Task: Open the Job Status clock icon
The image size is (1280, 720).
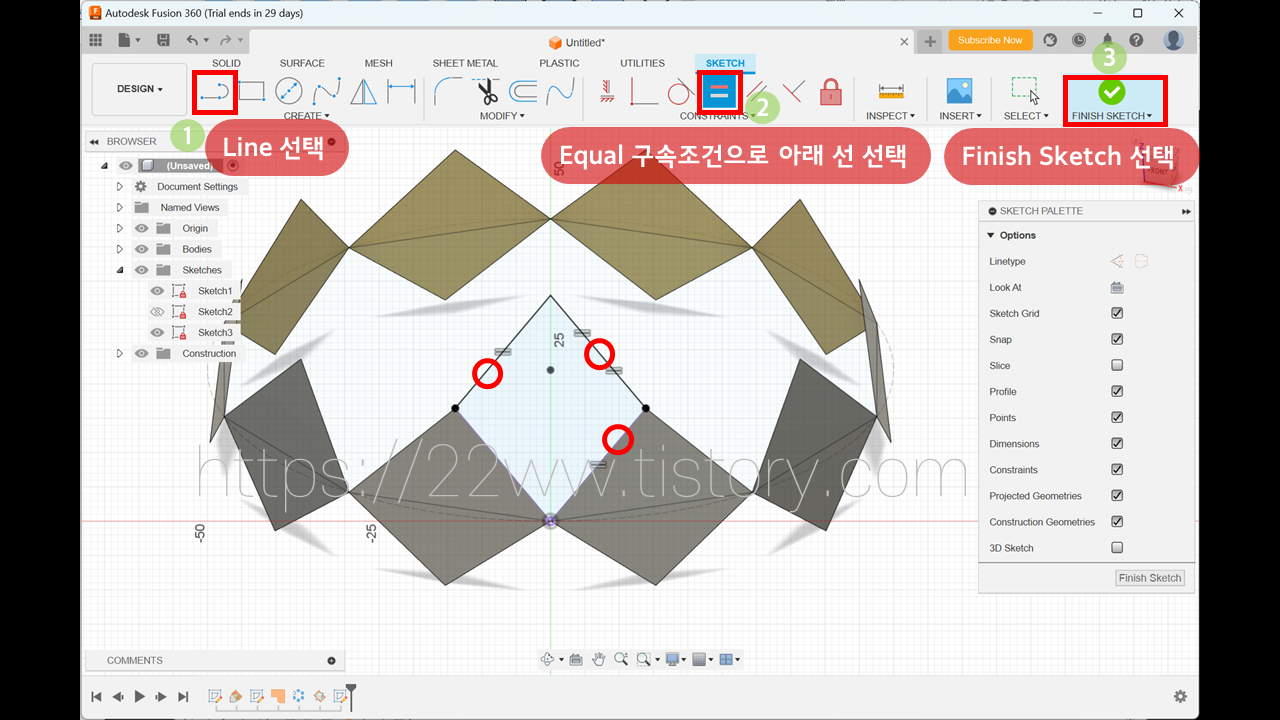Action: (1079, 40)
